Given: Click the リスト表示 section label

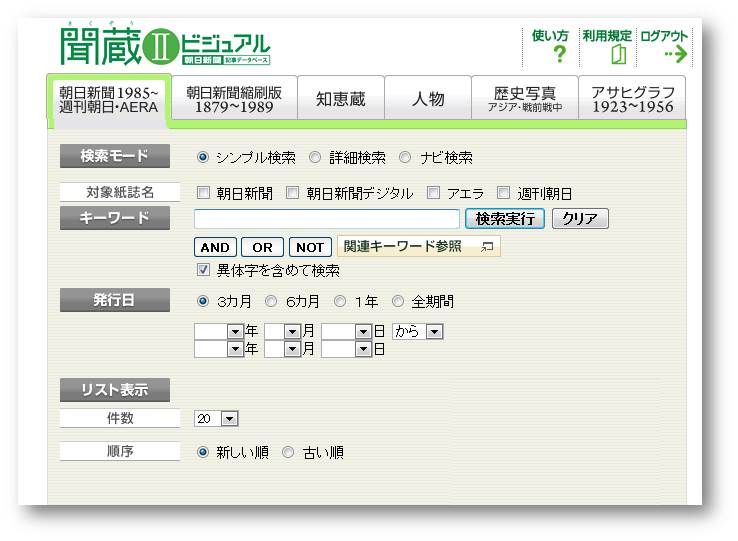Looking at the screenshot, I should click(x=115, y=390).
